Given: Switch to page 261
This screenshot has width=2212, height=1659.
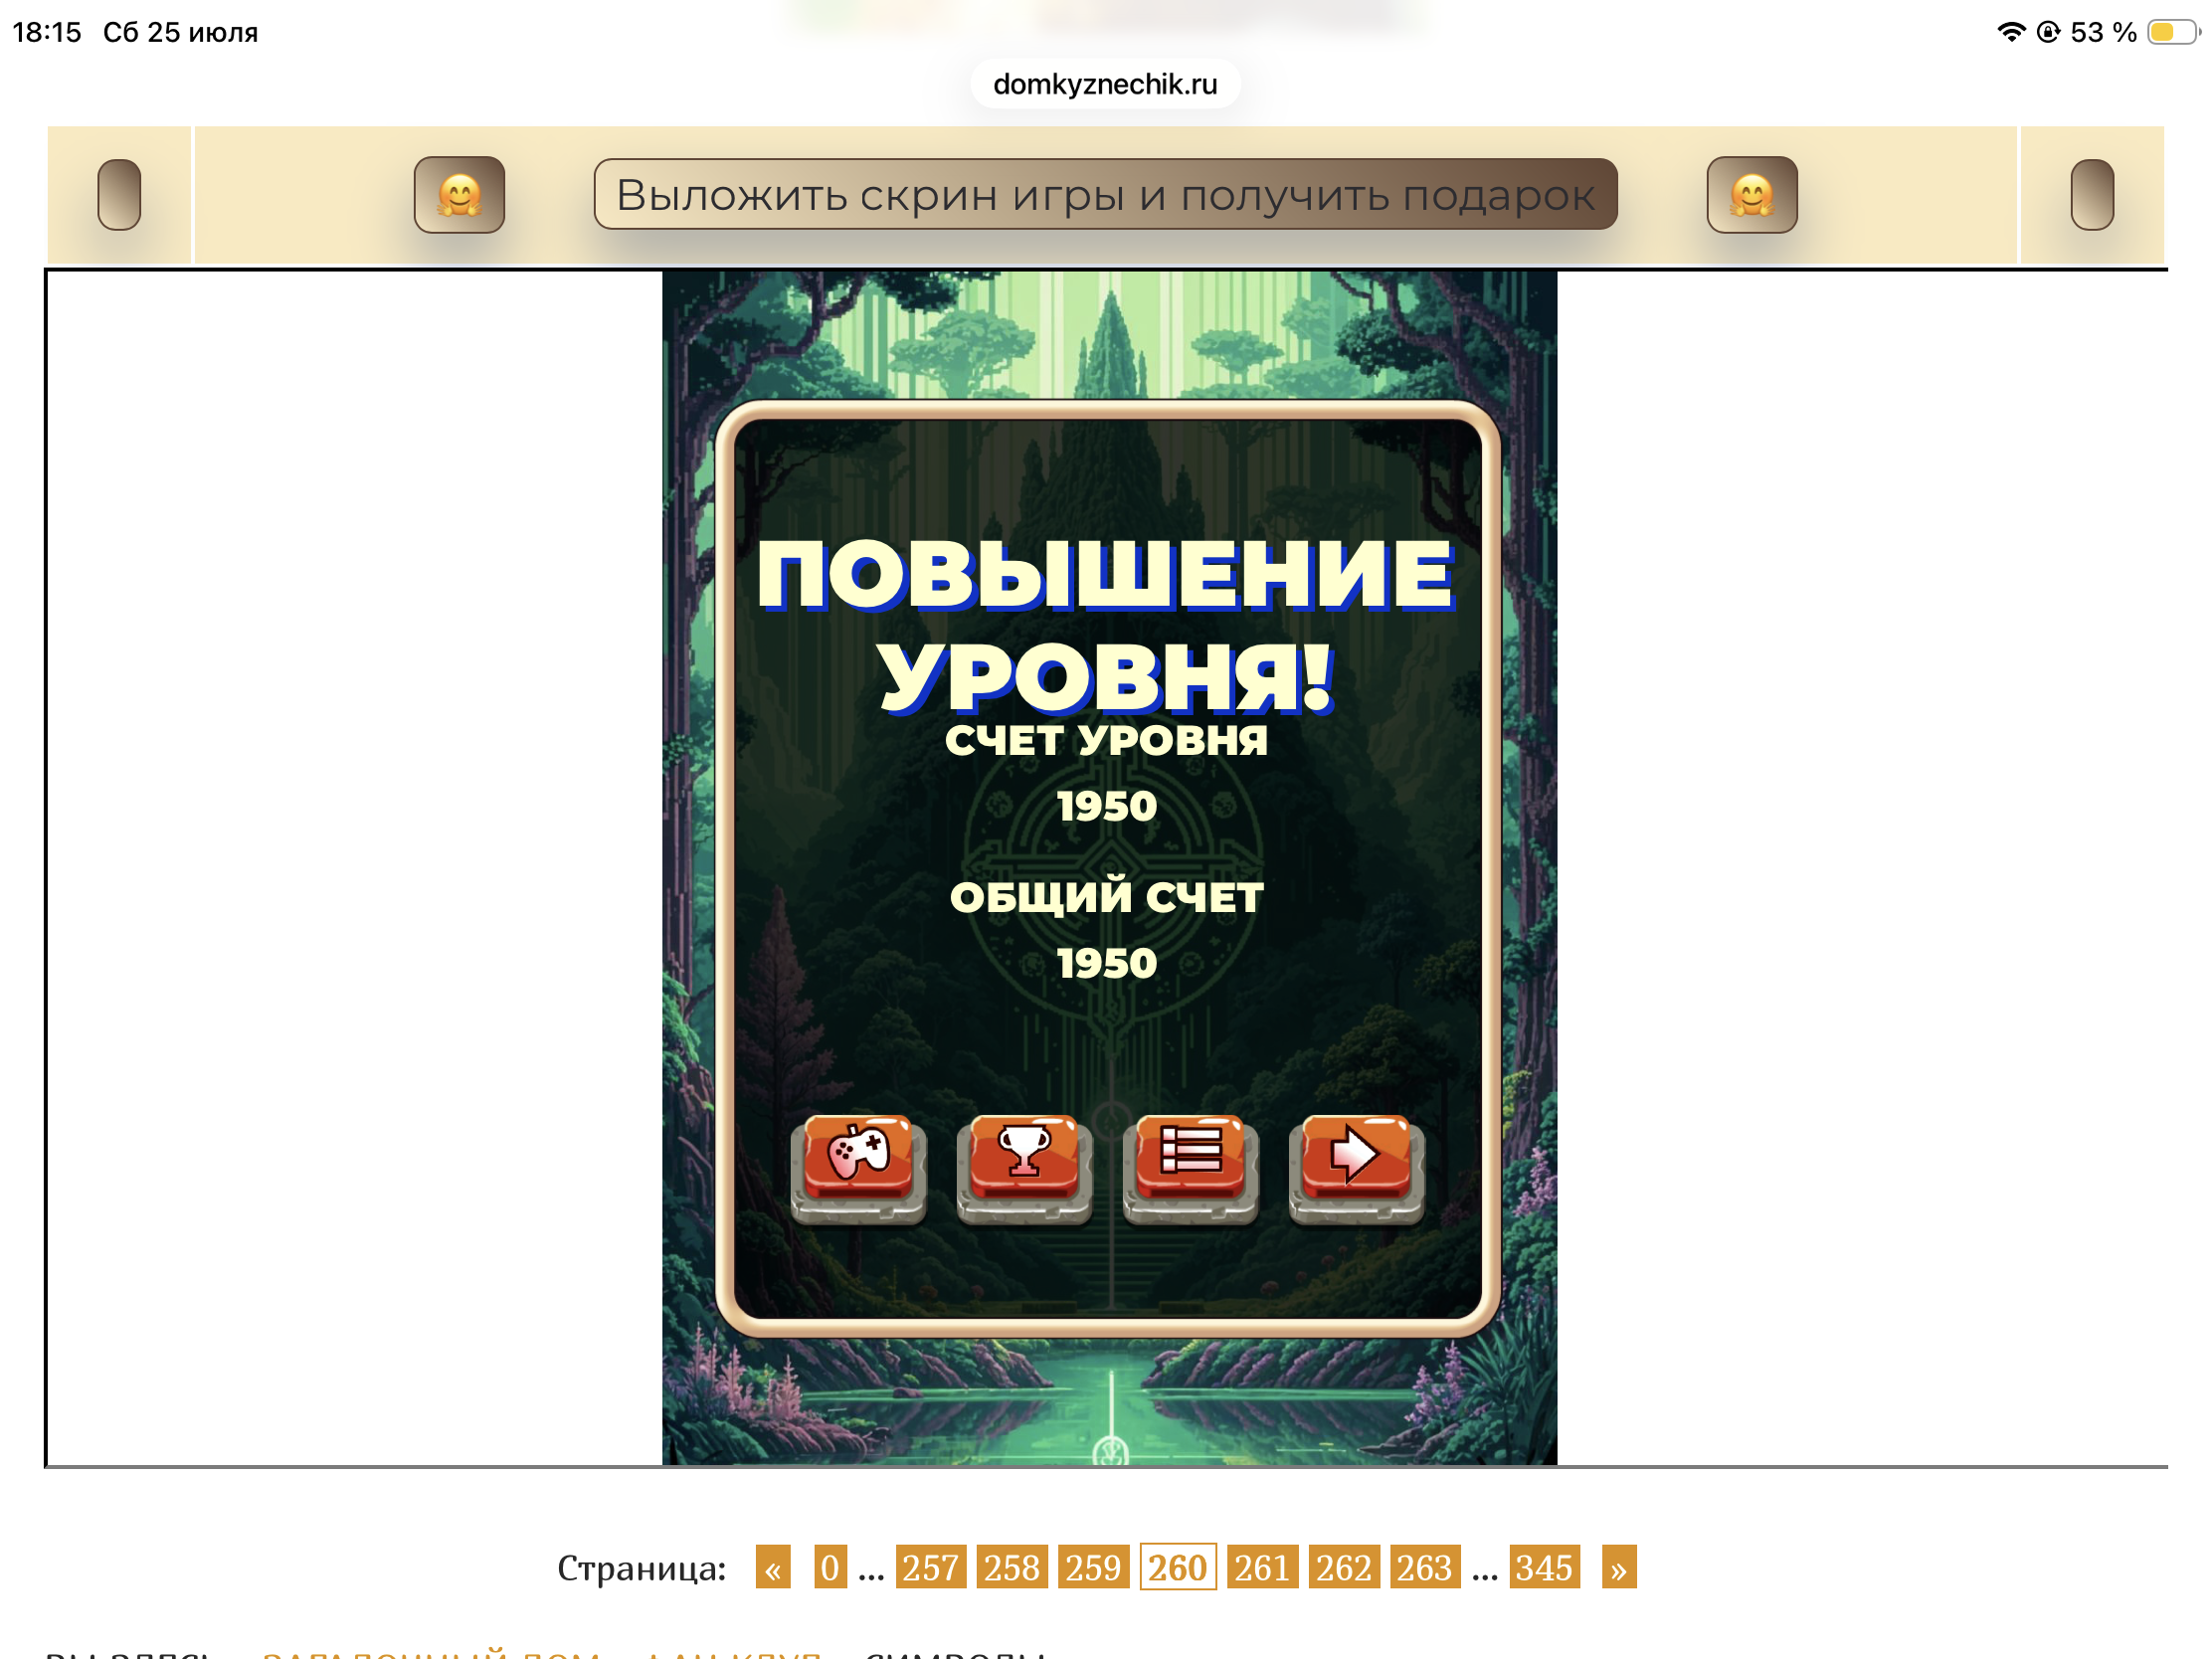Looking at the screenshot, I should point(1262,1567).
